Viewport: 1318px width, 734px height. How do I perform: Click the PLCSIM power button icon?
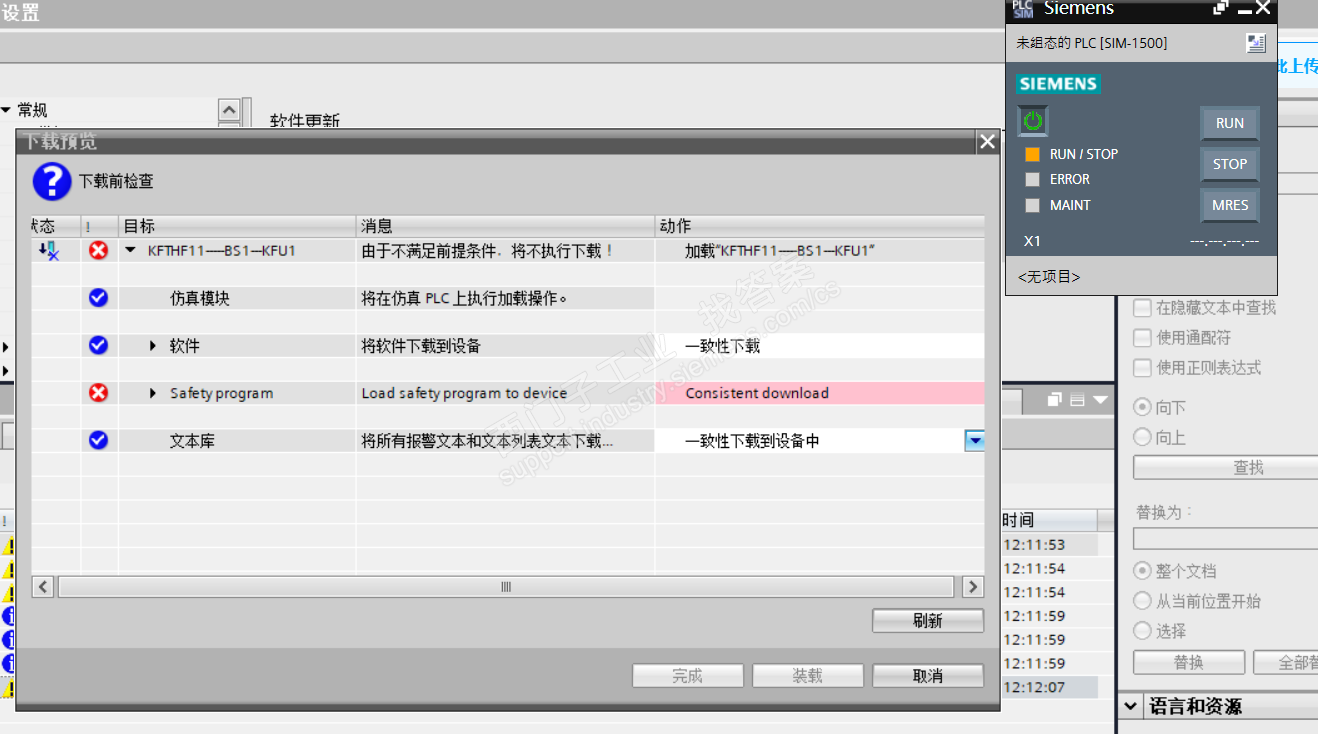click(1033, 122)
